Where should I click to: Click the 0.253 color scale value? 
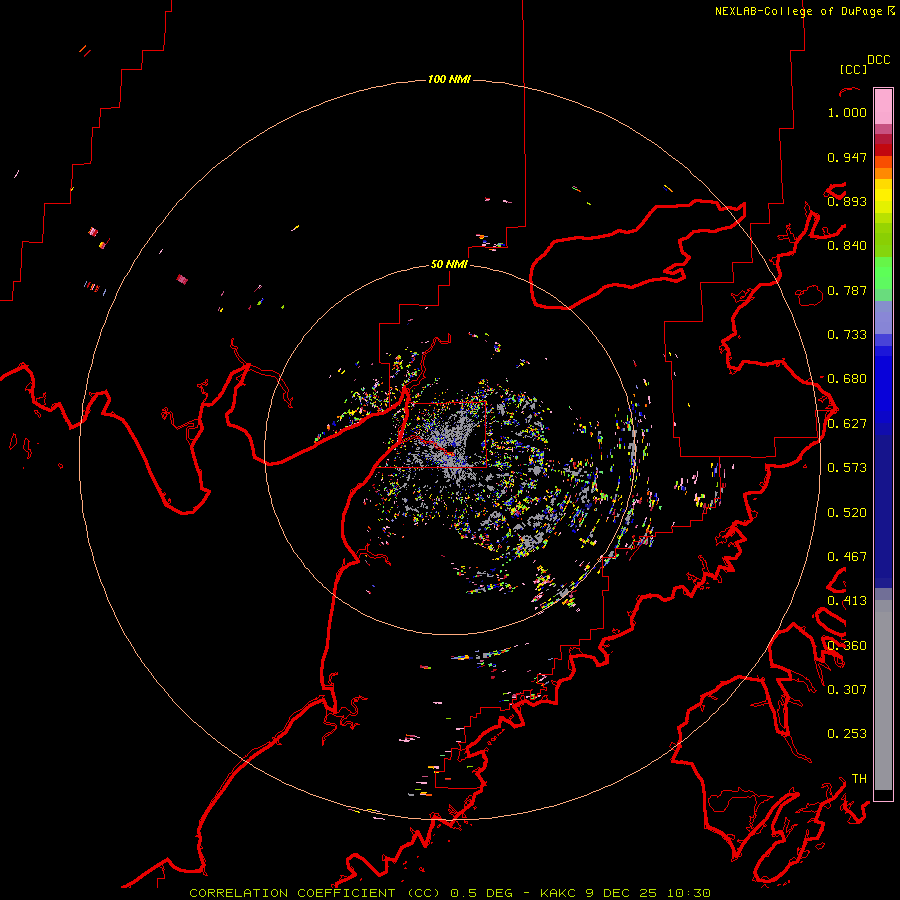click(847, 734)
